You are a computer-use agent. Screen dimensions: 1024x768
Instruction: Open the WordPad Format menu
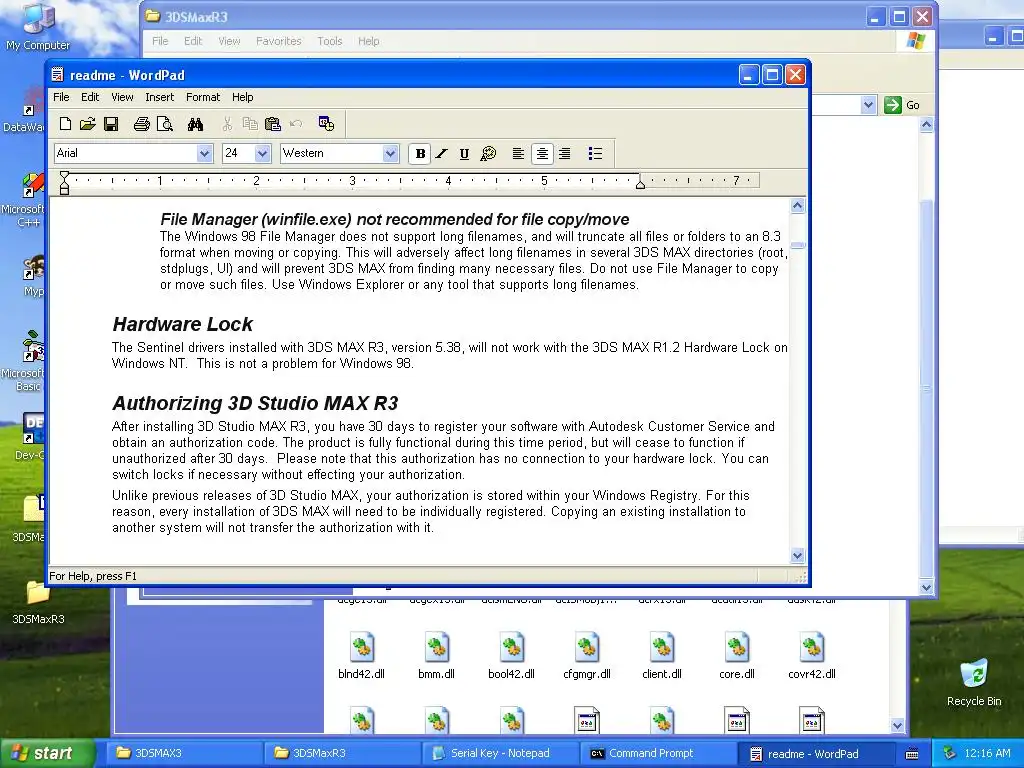[203, 97]
